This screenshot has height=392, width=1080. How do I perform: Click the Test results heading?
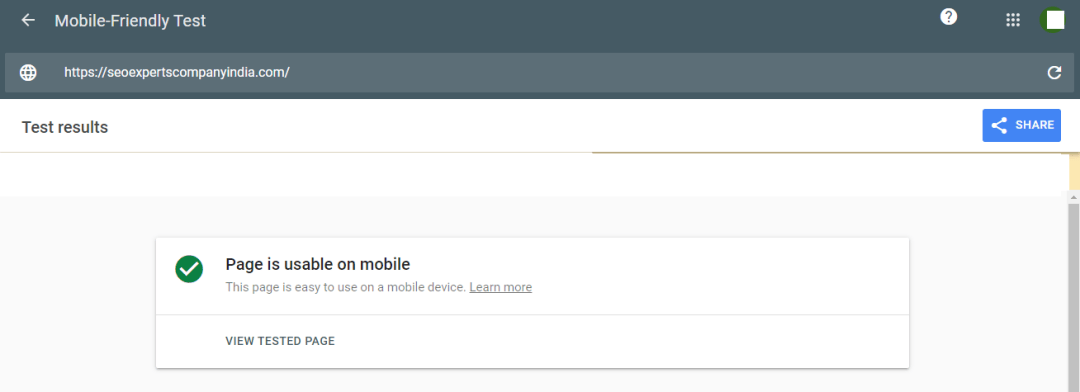coord(65,127)
